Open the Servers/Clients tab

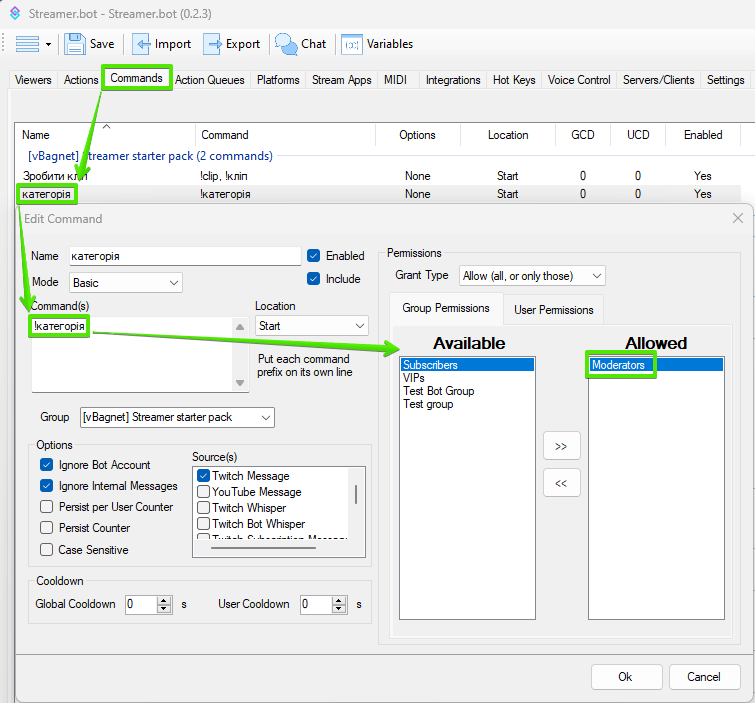pyautogui.click(x=659, y=80)
